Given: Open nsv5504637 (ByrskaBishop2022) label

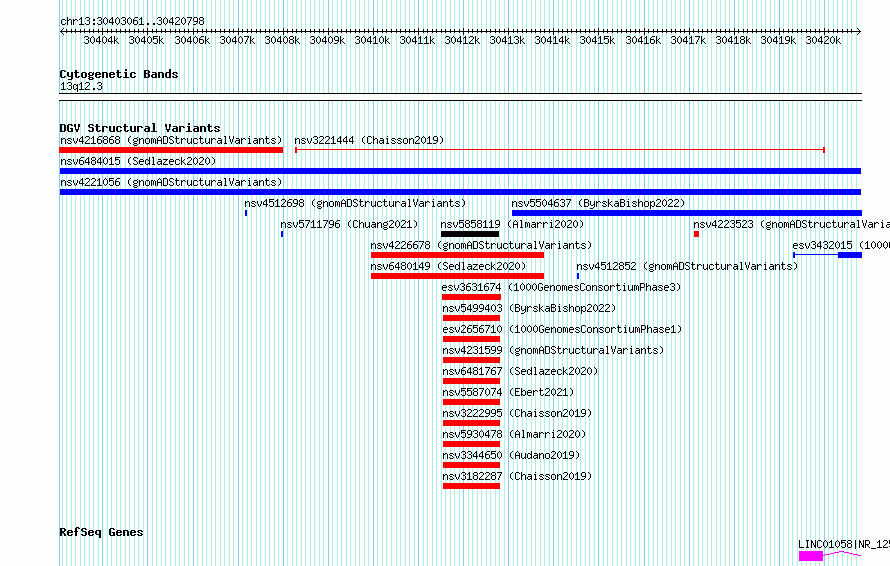Looking at the screenshot, I should 598,203.
